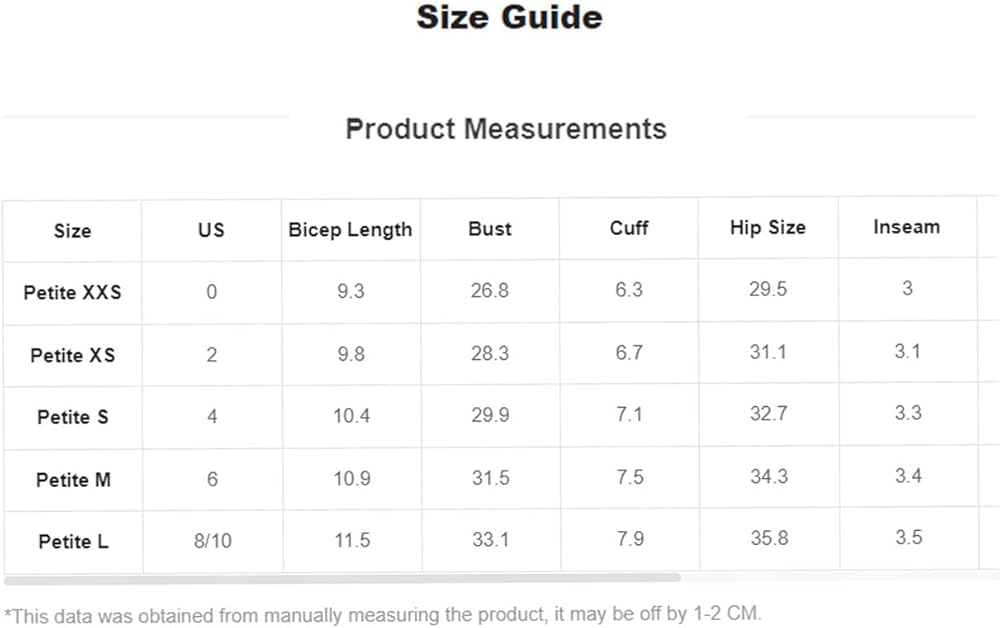Select the 11.5 bicep length cell
The height and width of the screenshot is (628, 1000).
pos(352,540)
